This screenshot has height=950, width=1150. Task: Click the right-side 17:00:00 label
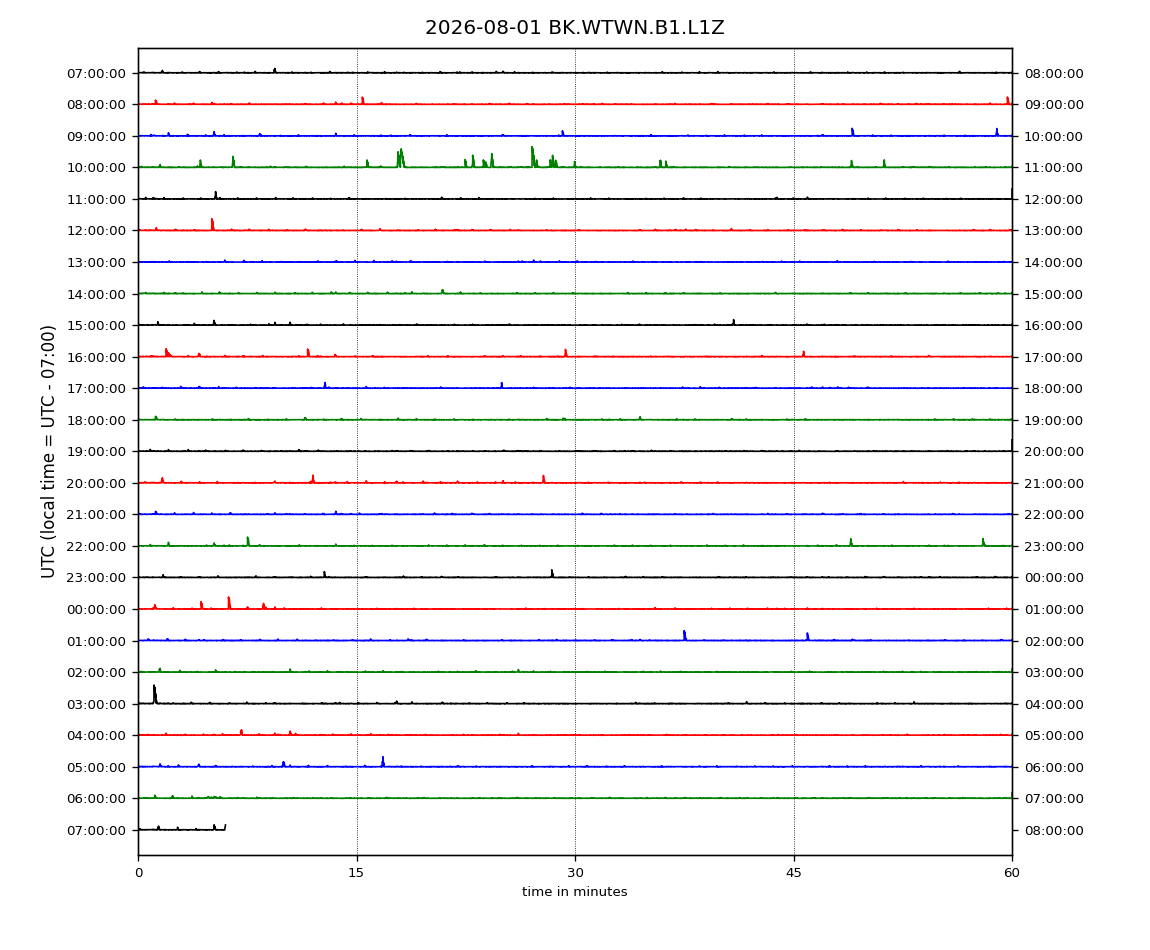coord(1054,357)
